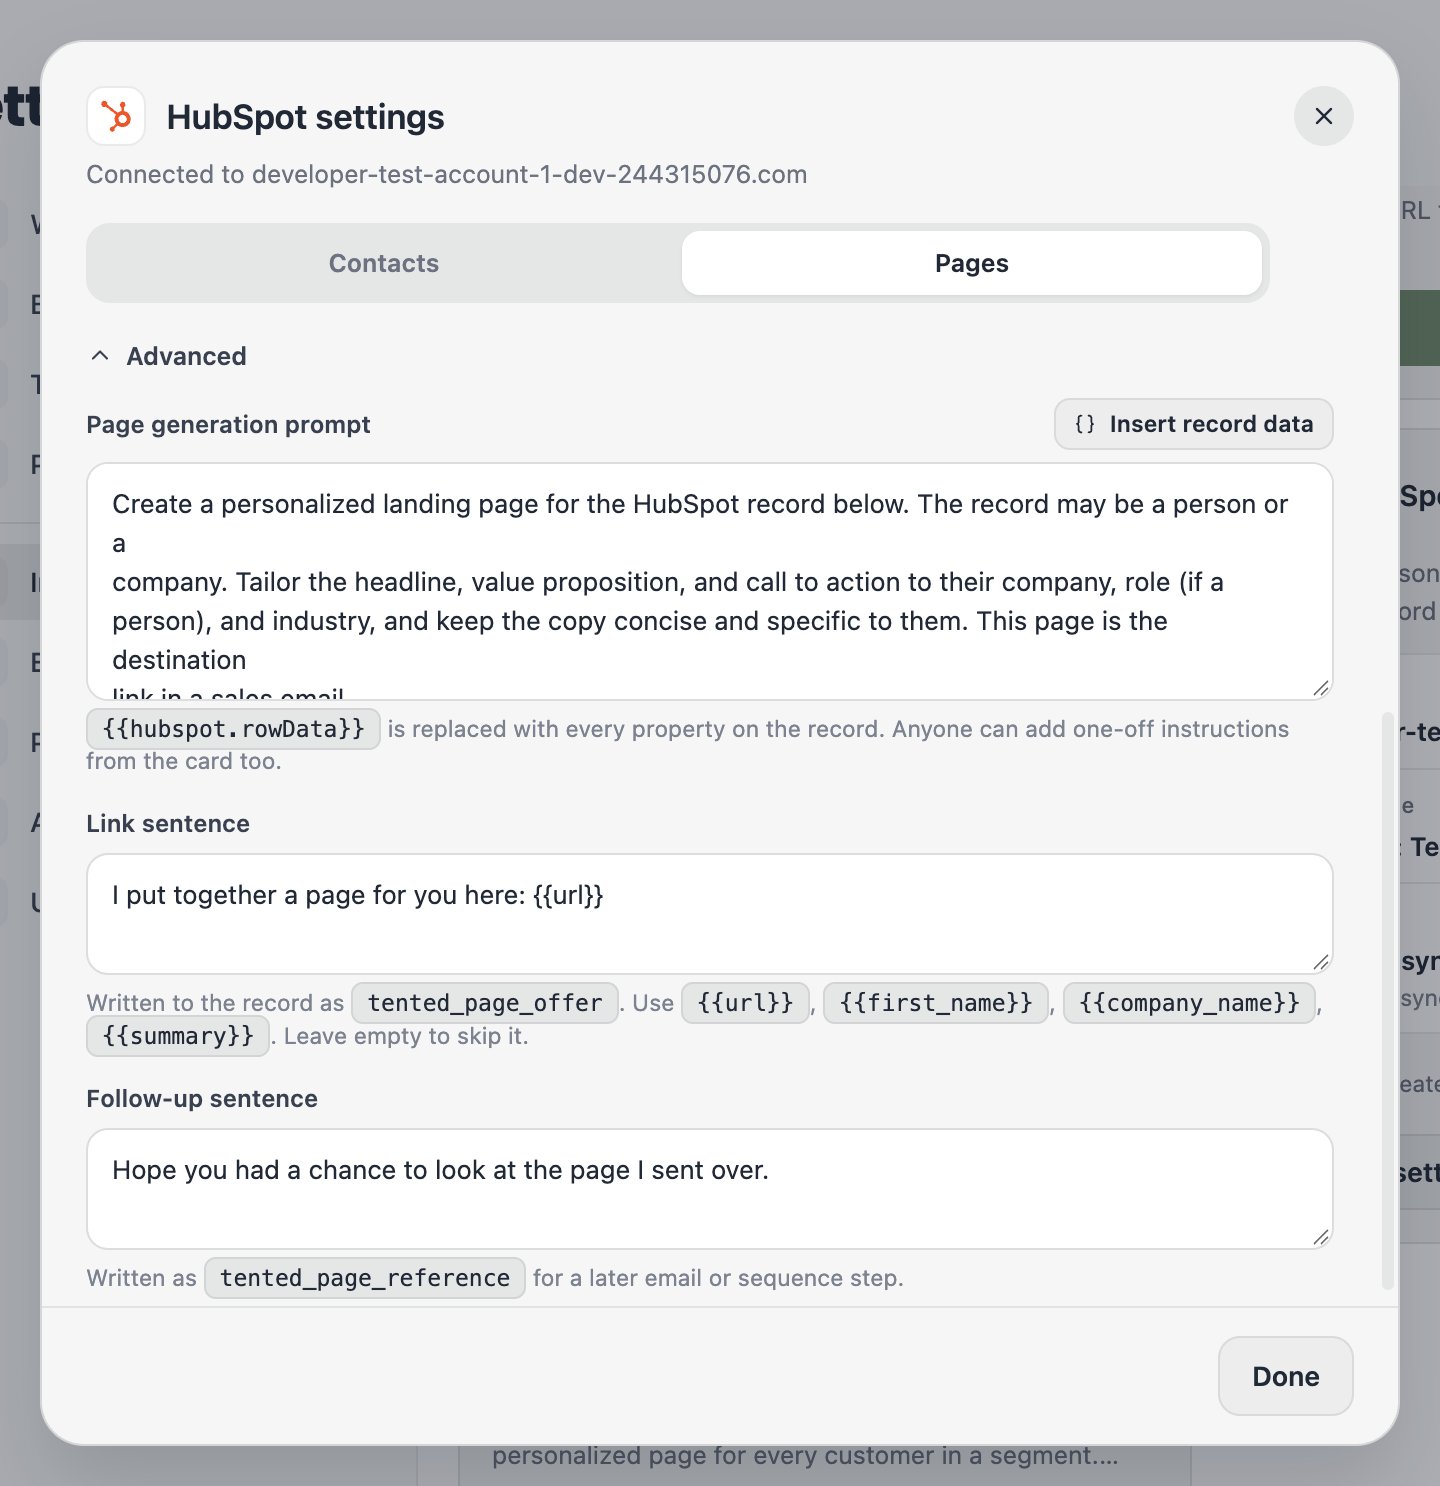Click the {{hubspot.rowData}} code chip

(x=233, y=729)
